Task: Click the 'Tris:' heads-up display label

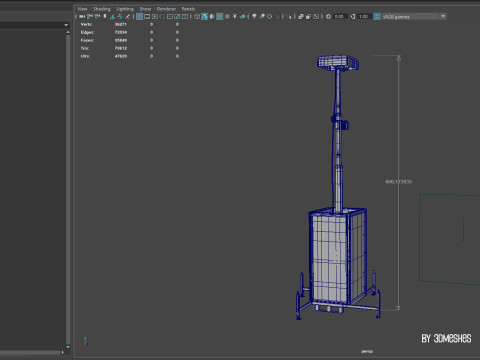Action: pyautogui.click(x=85, y=48)
